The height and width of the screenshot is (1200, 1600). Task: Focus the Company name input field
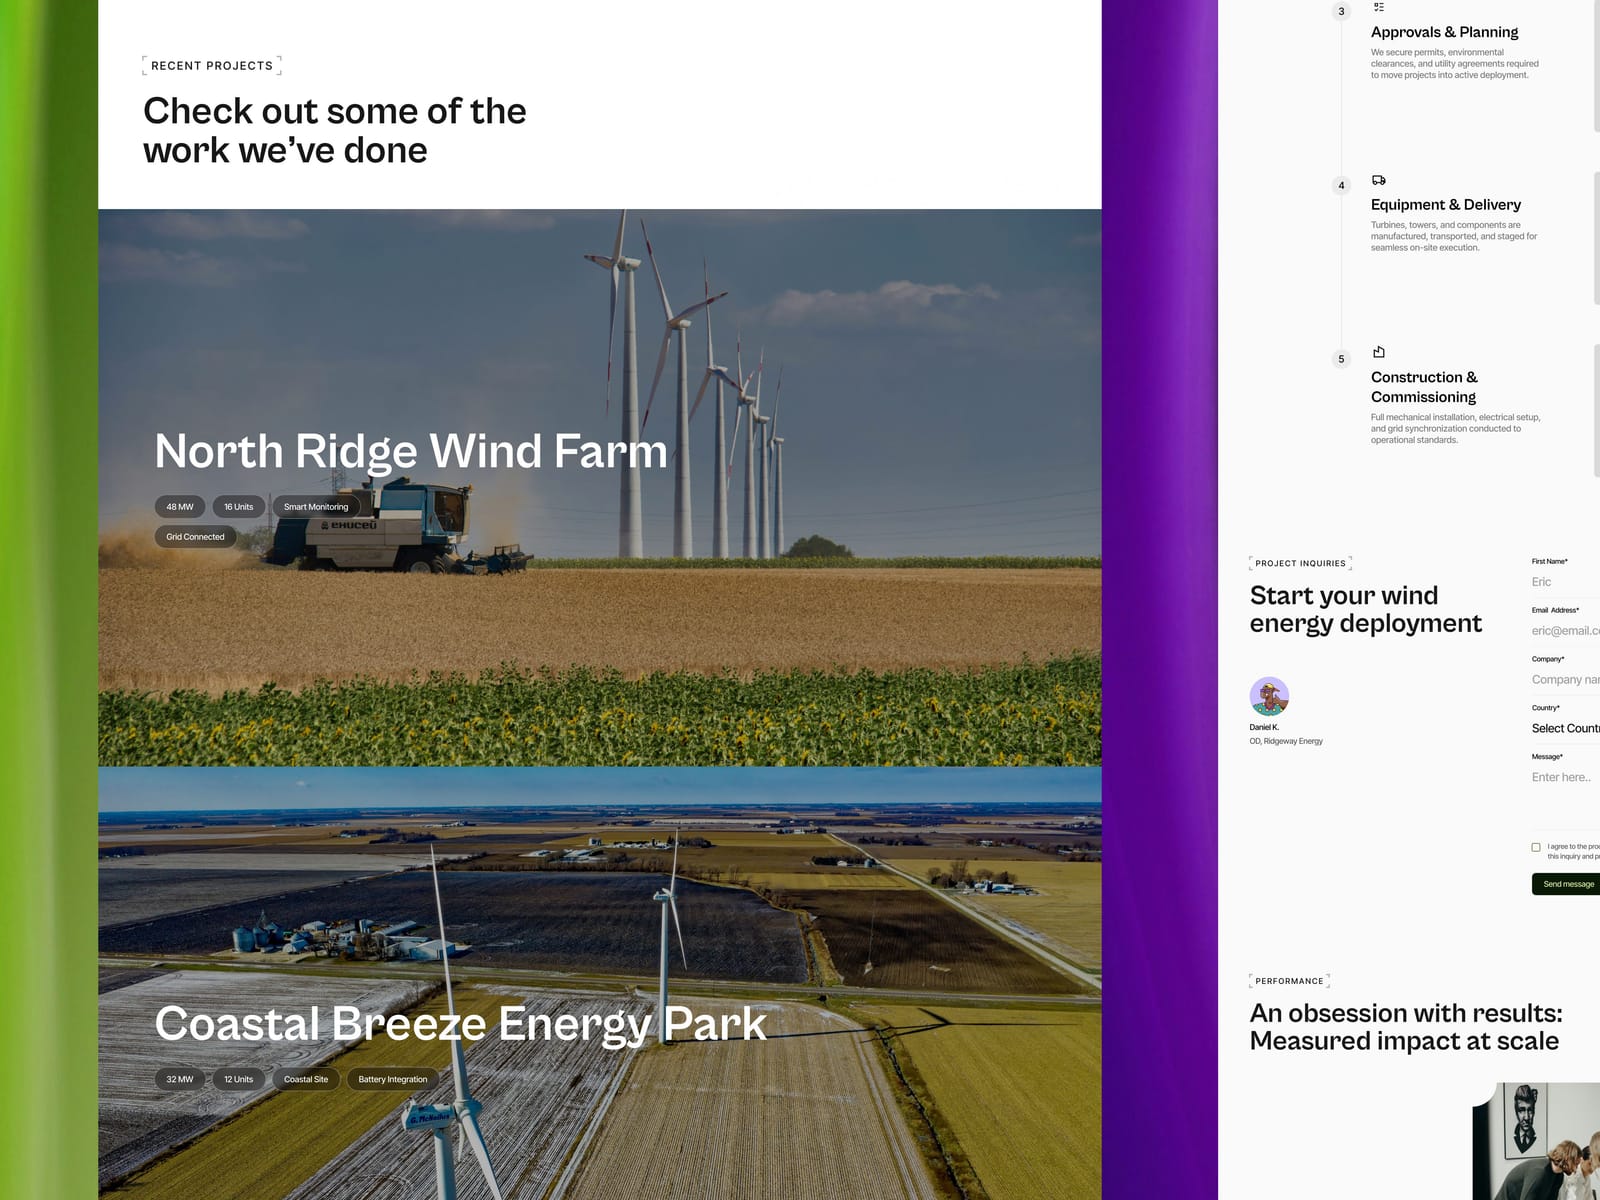click(1565, 679)
